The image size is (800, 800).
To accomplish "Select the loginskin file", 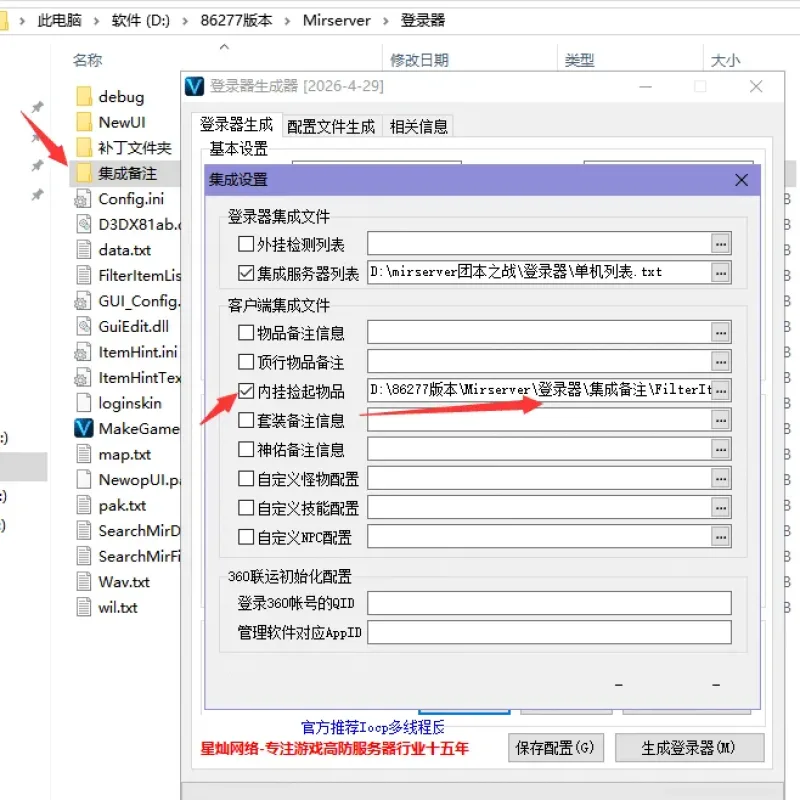I will pyautogui.click(x=130, y=403).
